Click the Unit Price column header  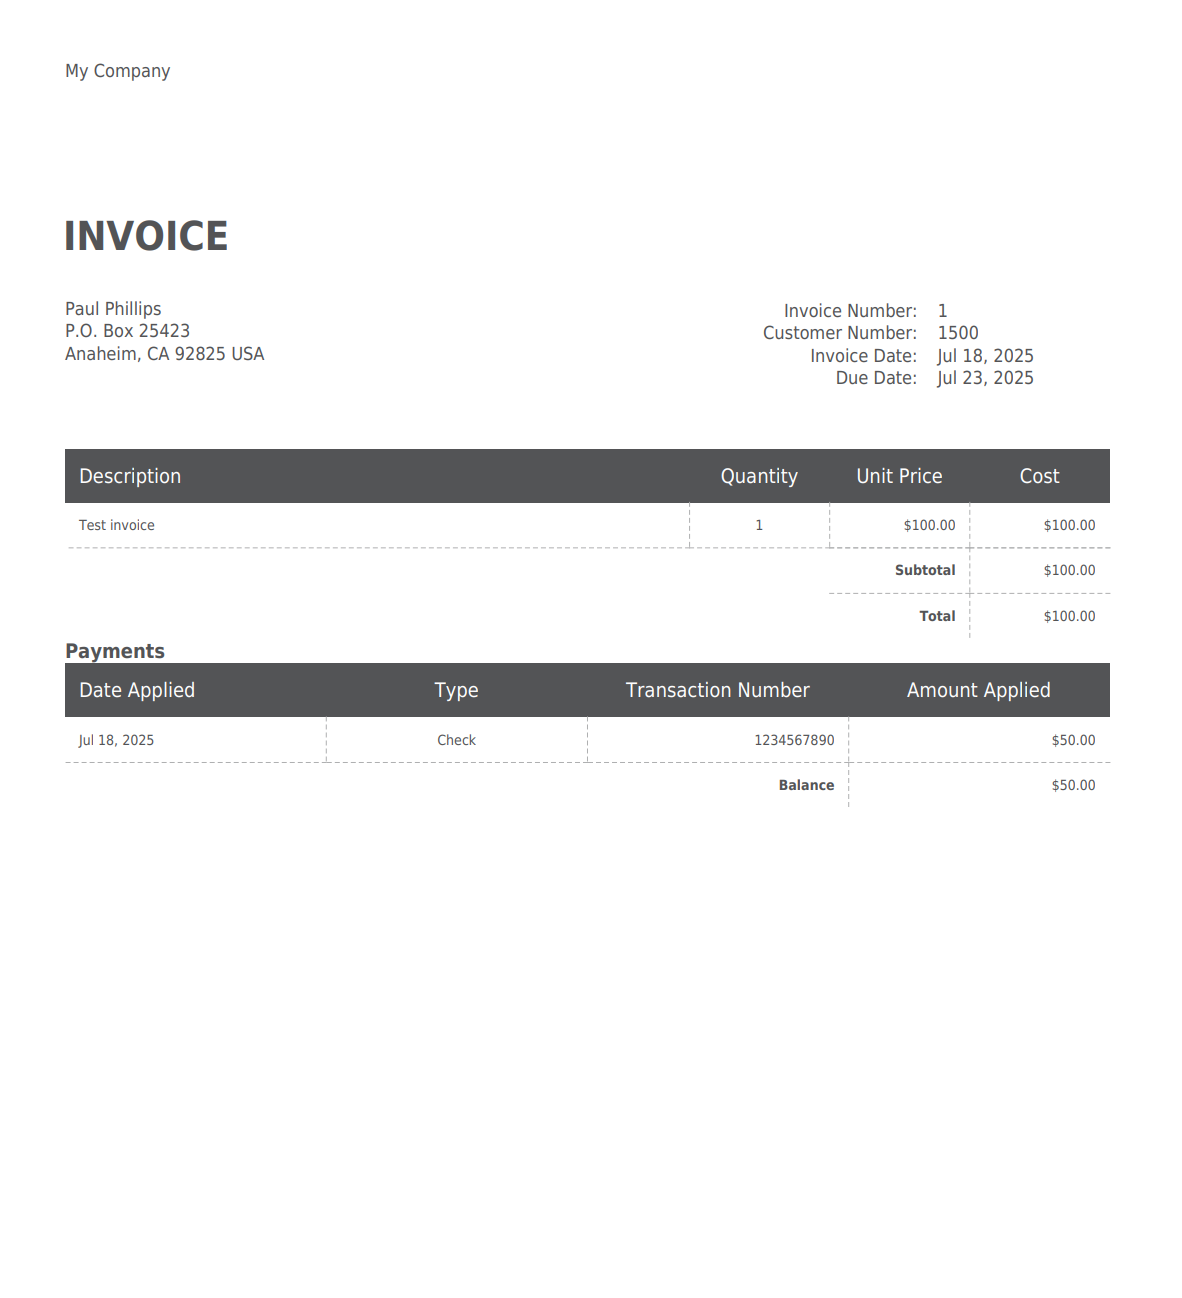[899, 476]
